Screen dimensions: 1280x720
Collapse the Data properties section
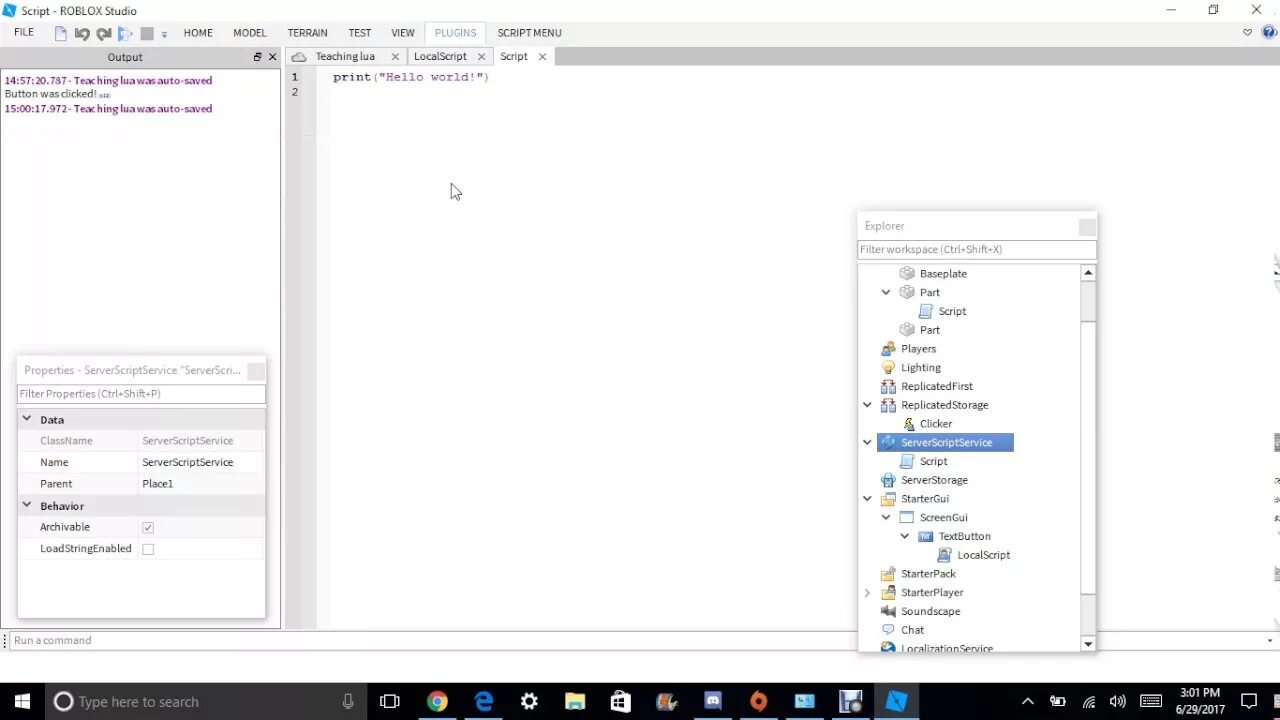[x=27, y=420]
